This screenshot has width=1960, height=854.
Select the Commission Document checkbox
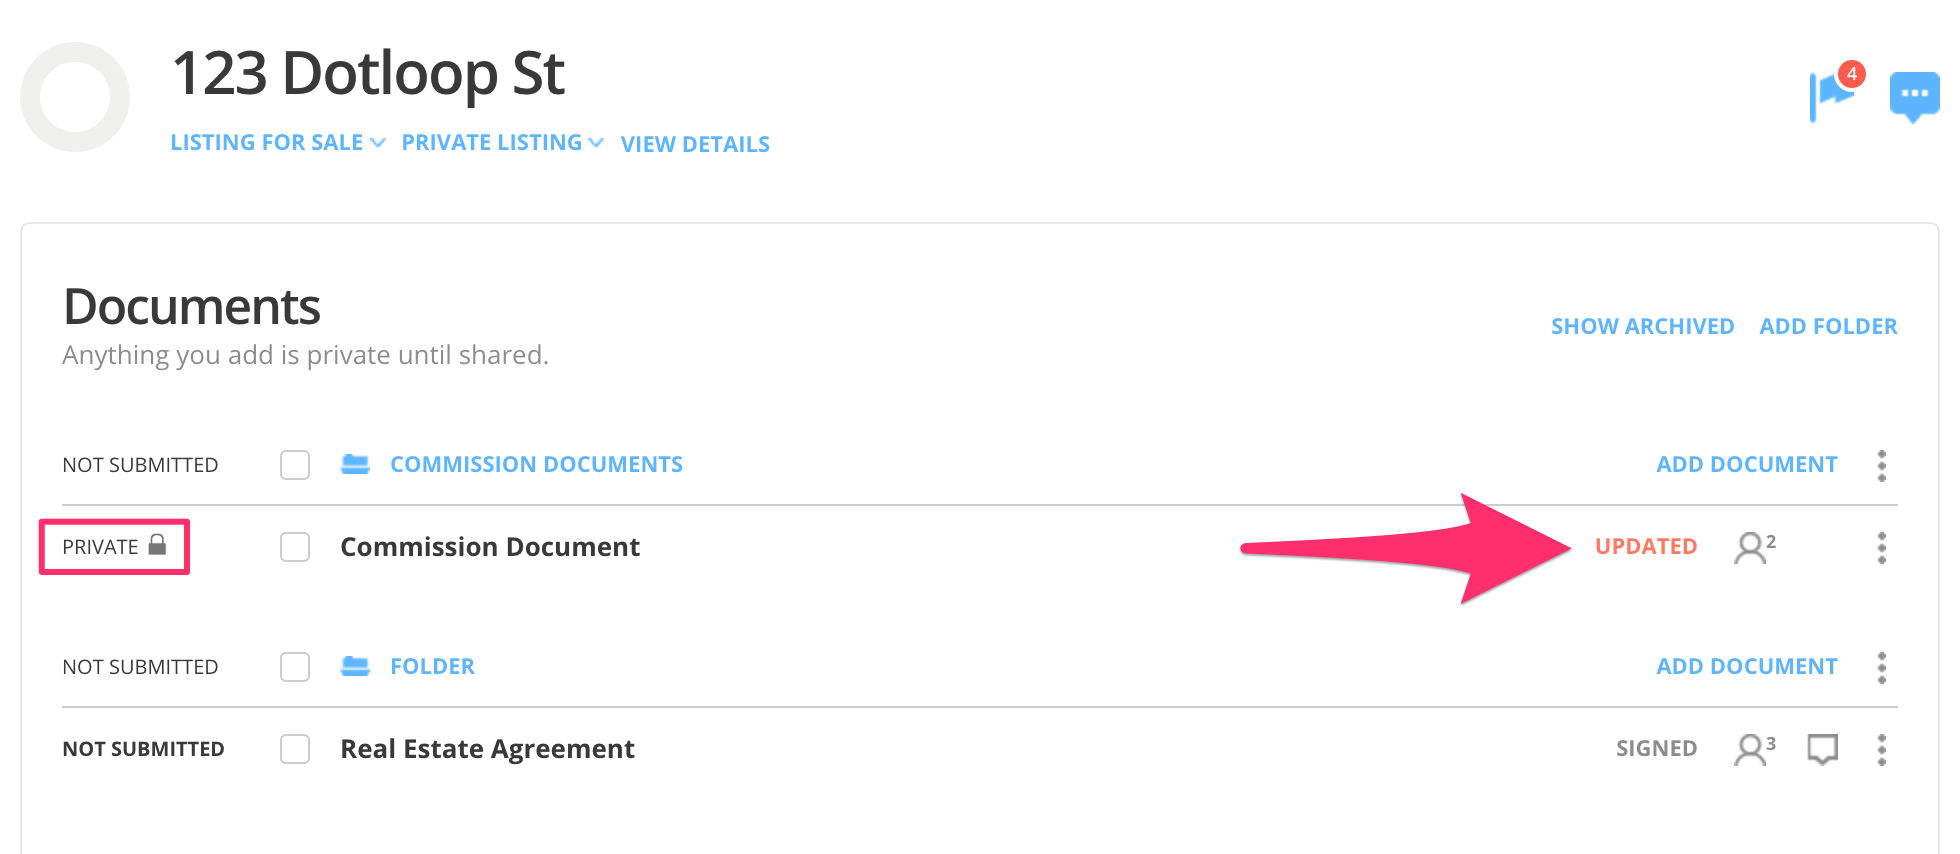coord(295,547)
